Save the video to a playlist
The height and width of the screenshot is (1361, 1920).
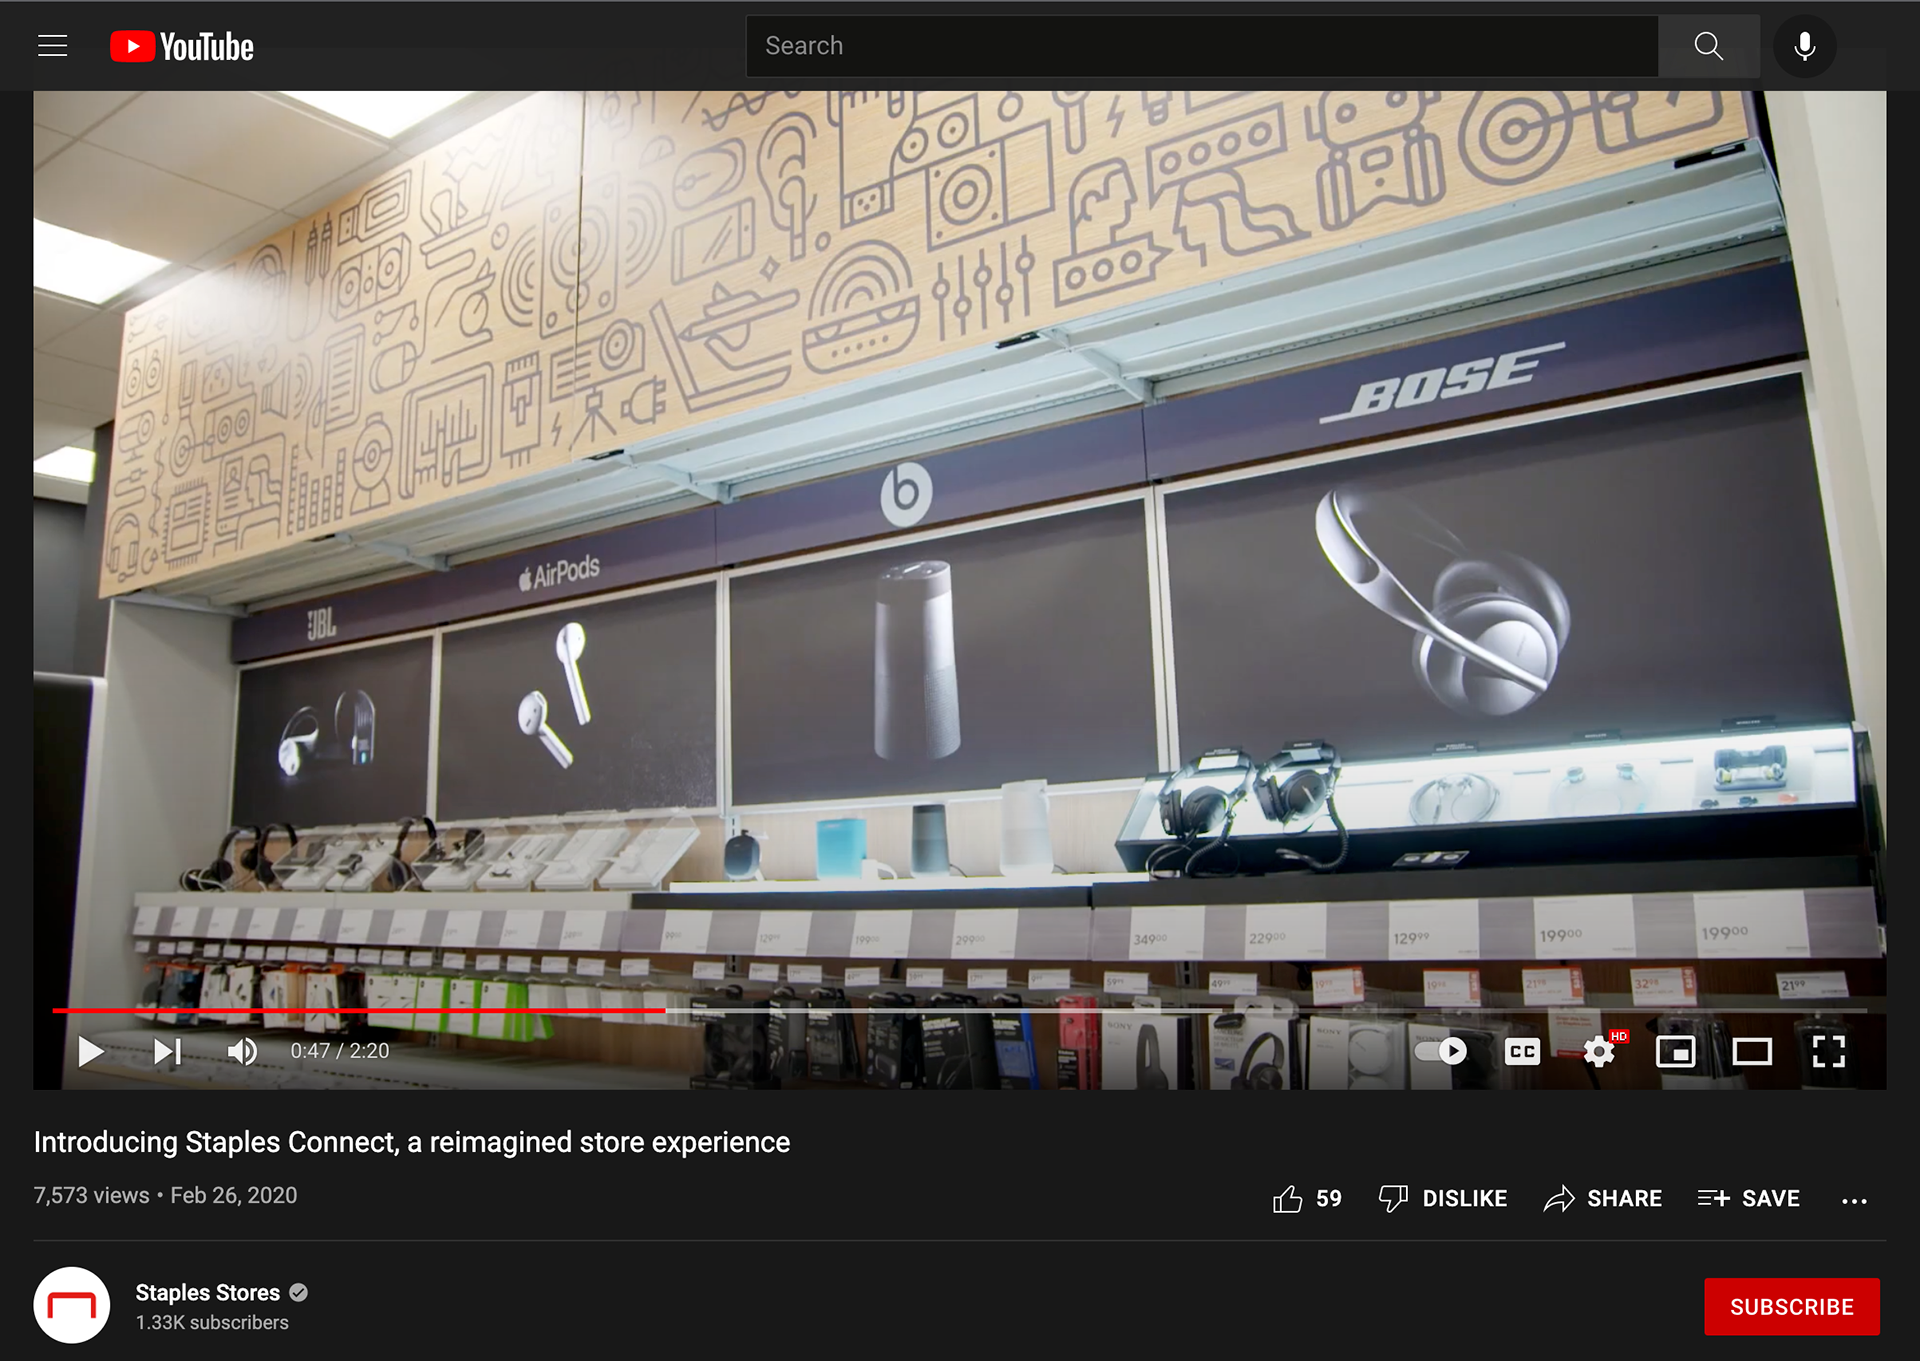tap(1749, 1198)
